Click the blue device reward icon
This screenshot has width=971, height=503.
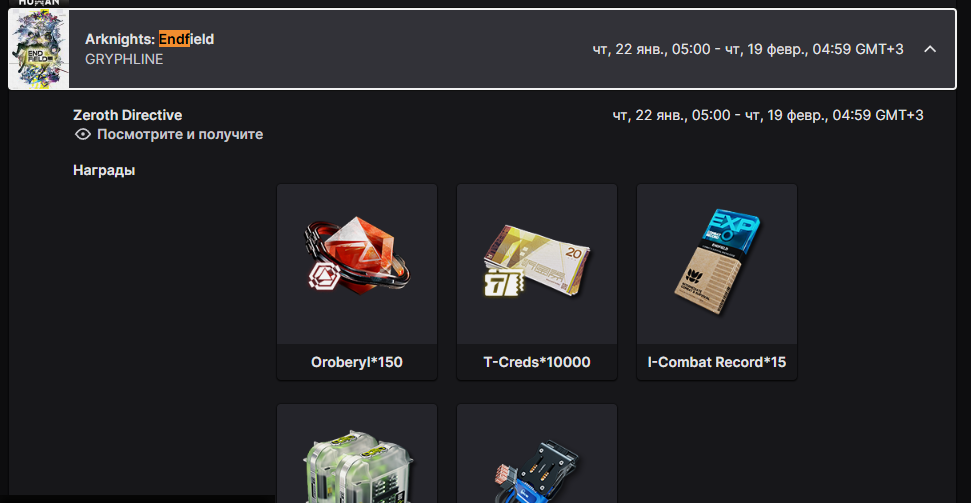pyautogui.click(x=536, y=471)
